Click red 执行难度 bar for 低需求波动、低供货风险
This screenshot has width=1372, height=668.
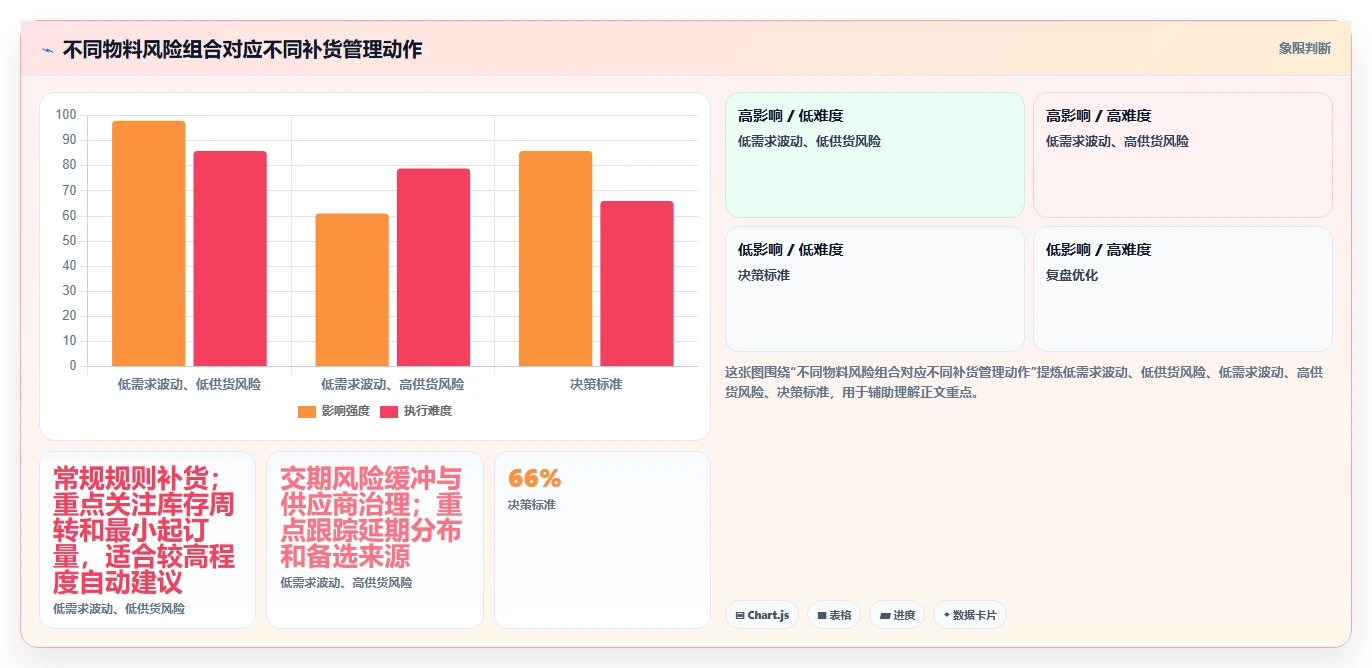pos(230,258)
